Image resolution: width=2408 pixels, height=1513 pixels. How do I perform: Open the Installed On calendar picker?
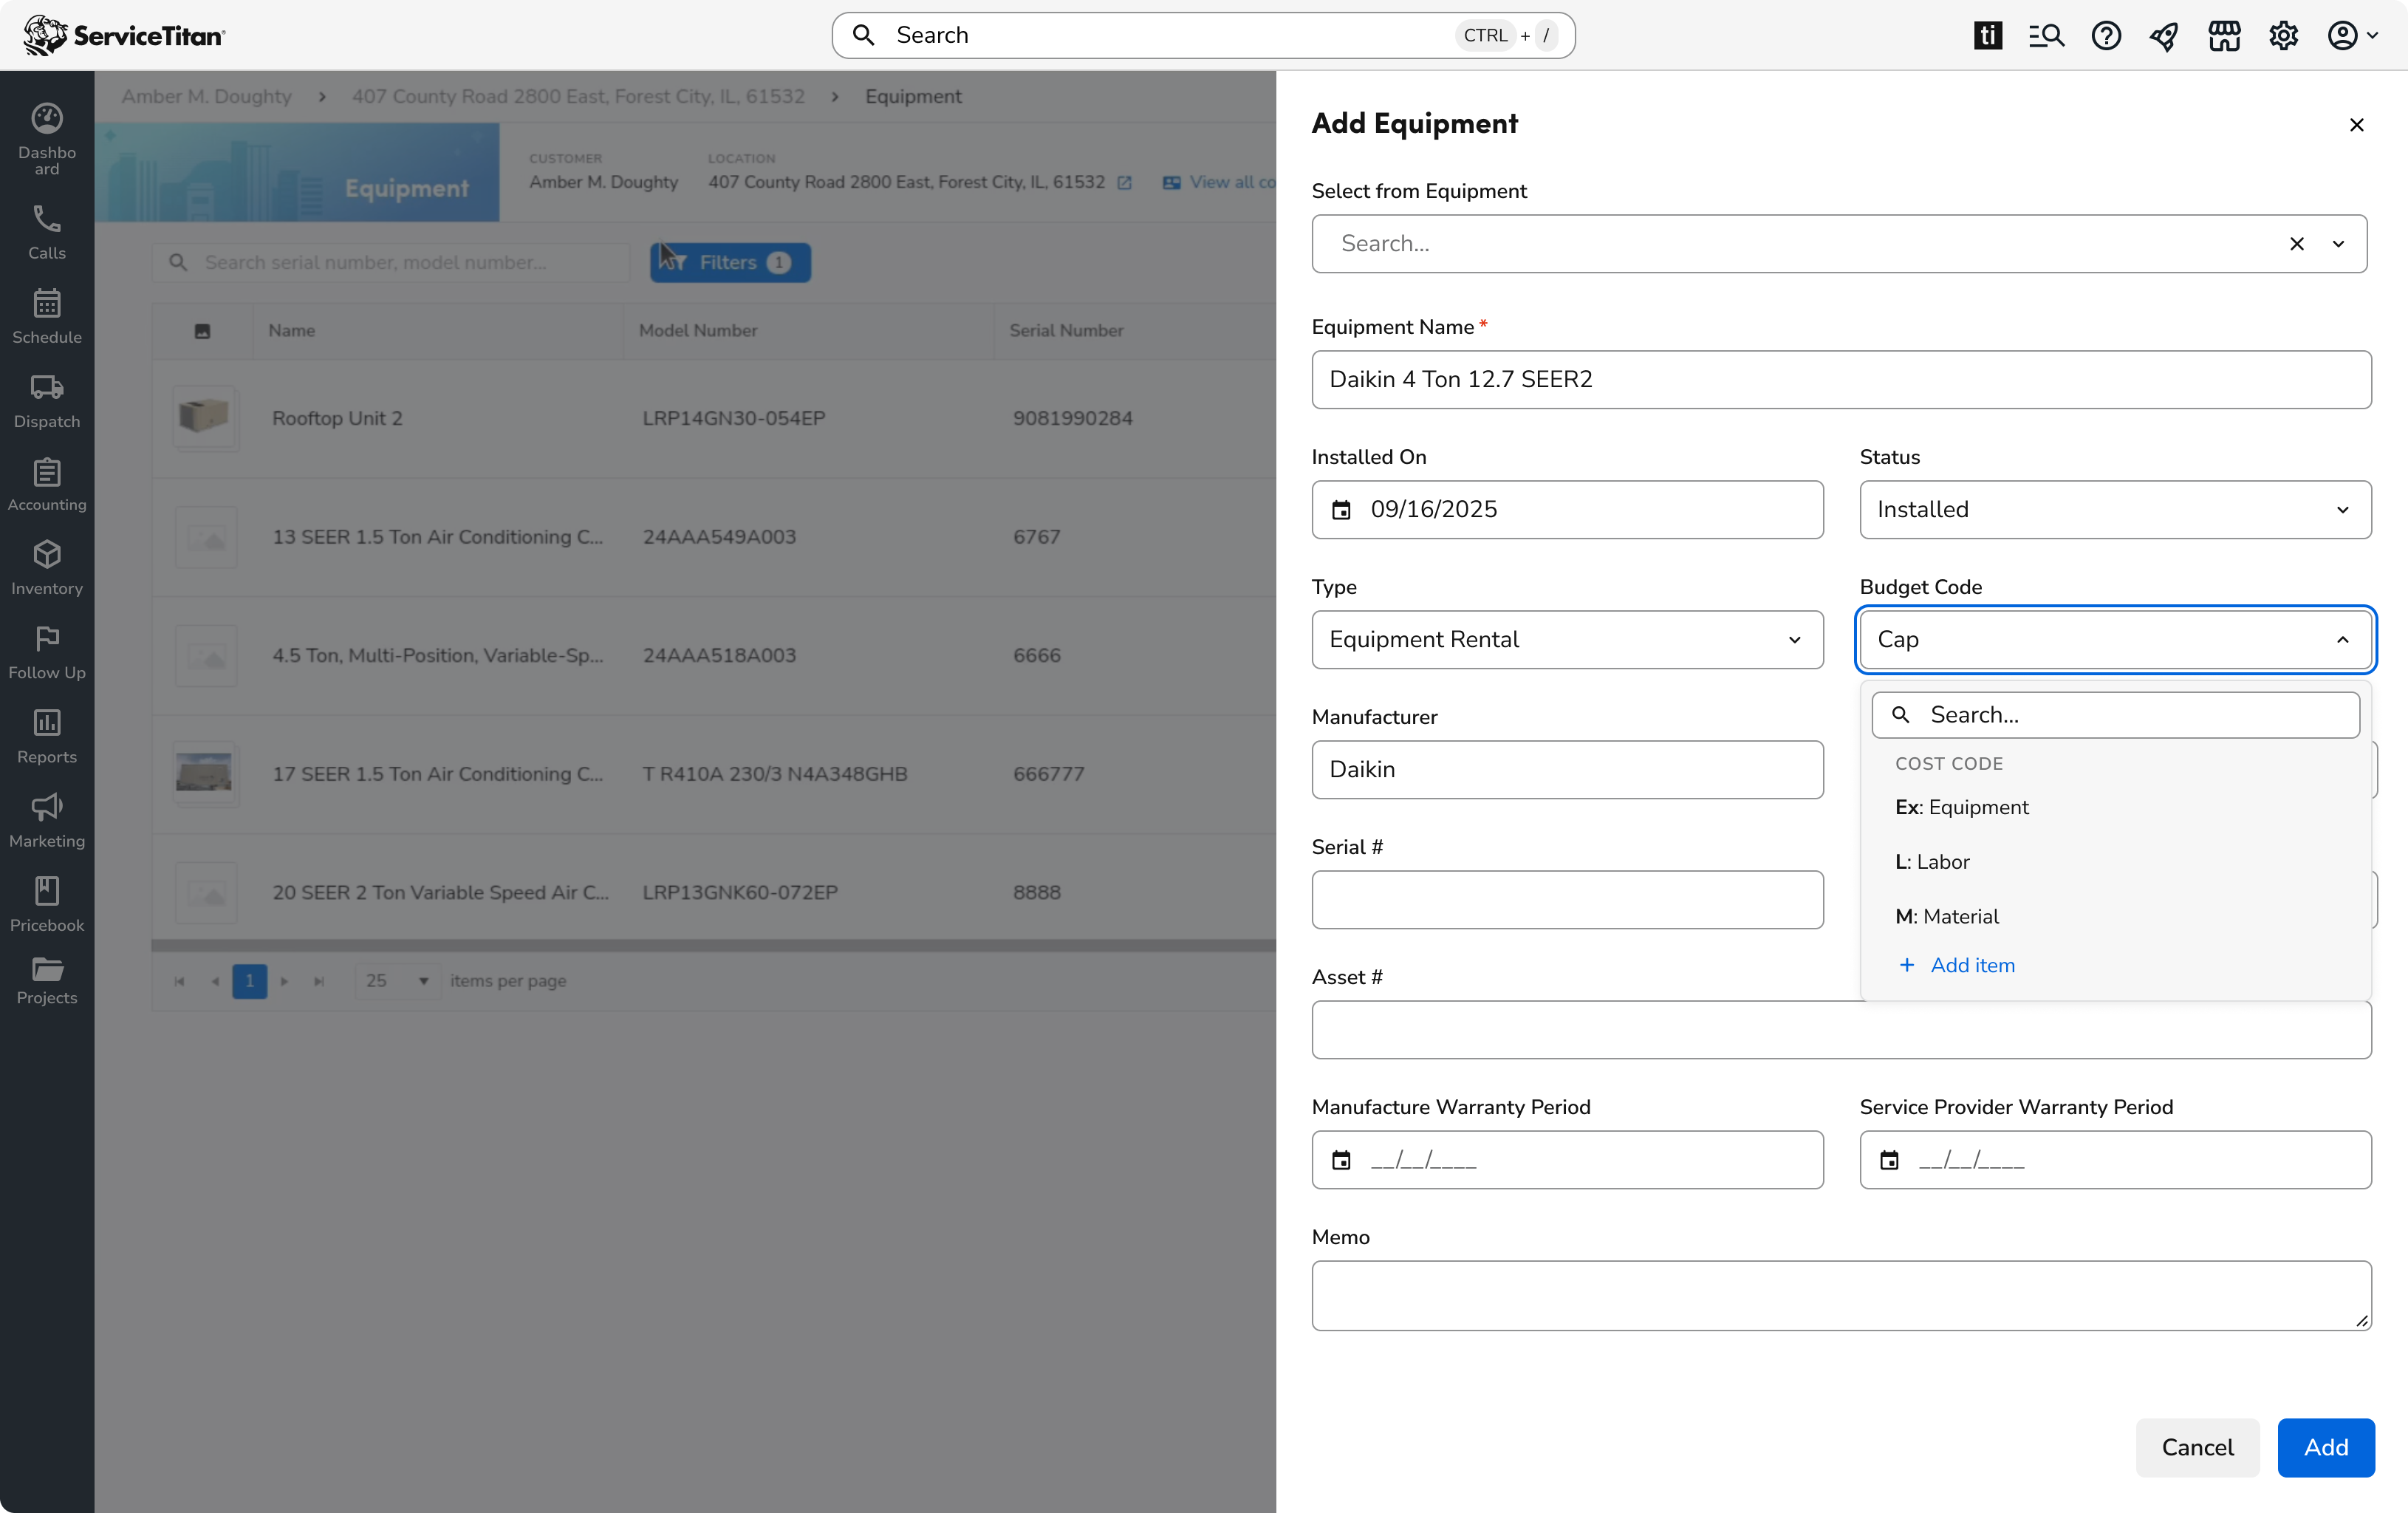(x=1341, y=510)
